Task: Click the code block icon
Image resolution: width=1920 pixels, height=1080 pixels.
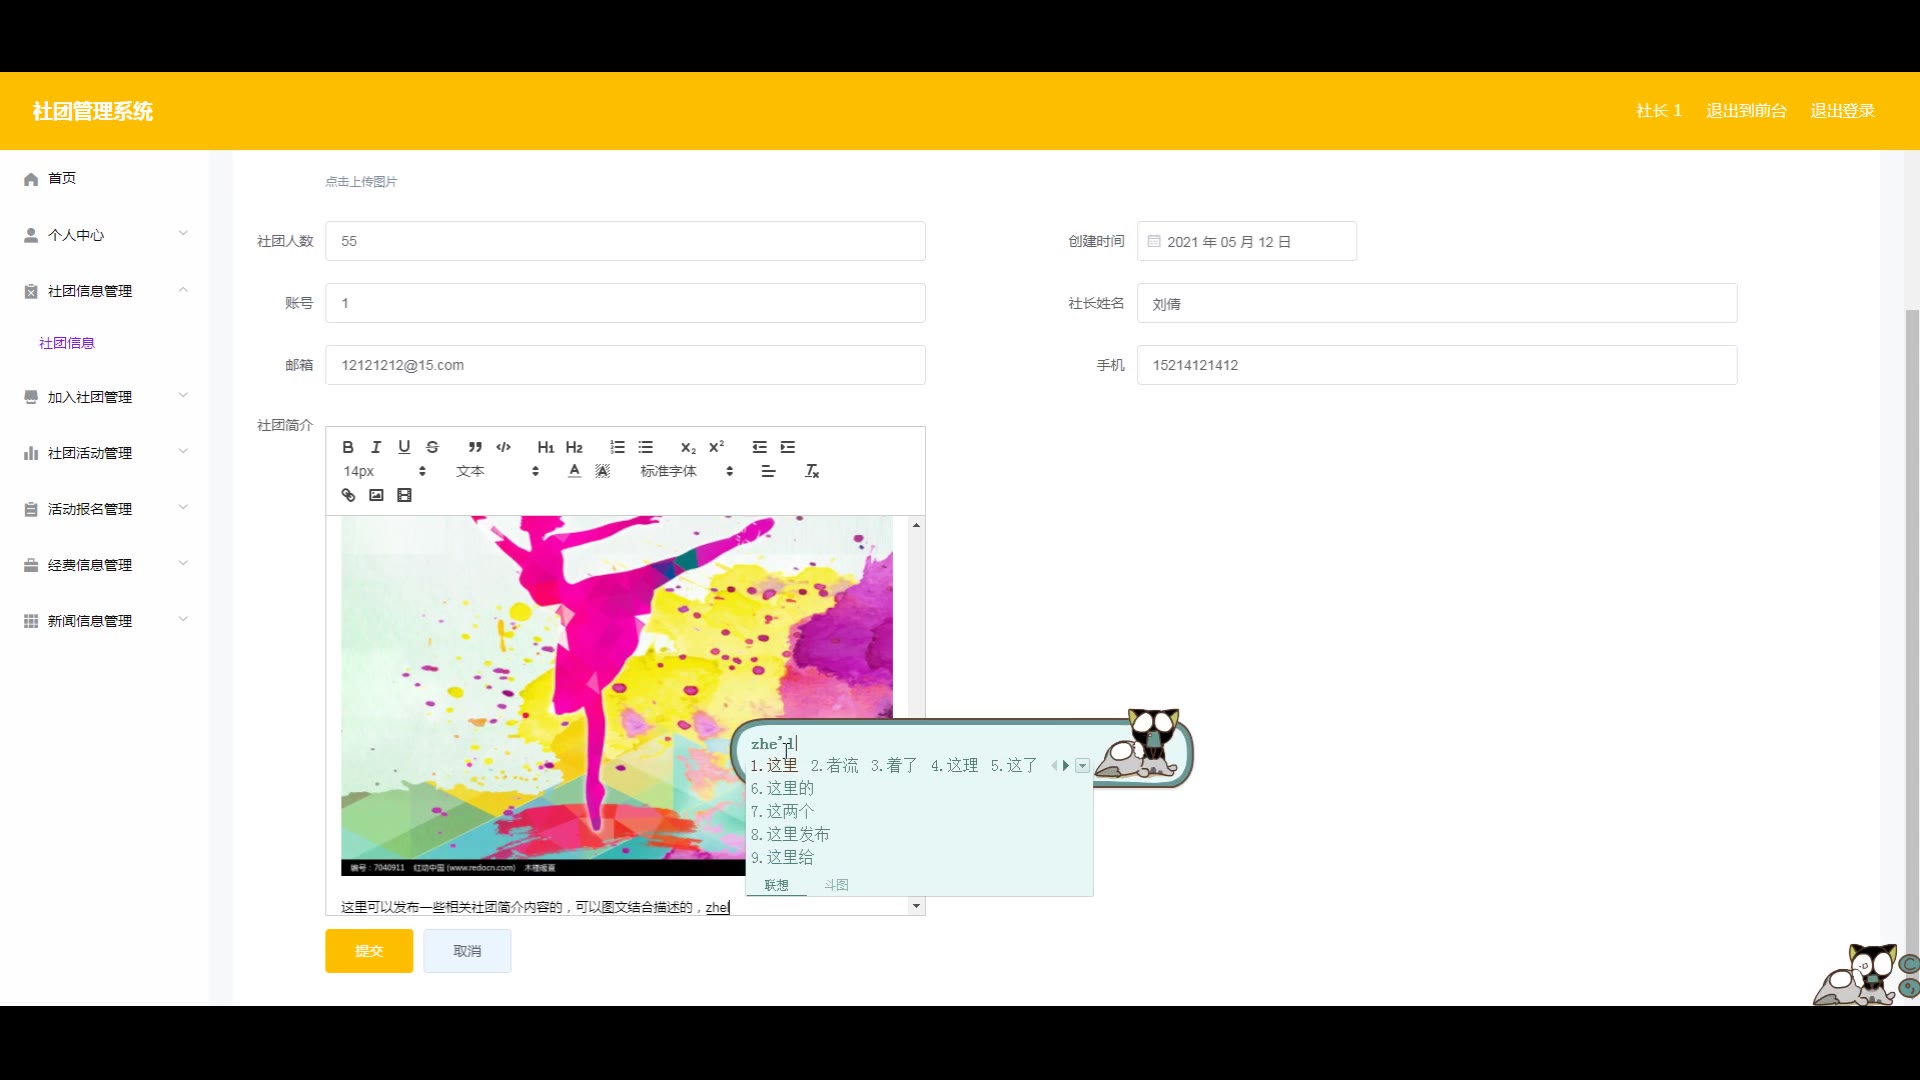Action: (503, 447)
